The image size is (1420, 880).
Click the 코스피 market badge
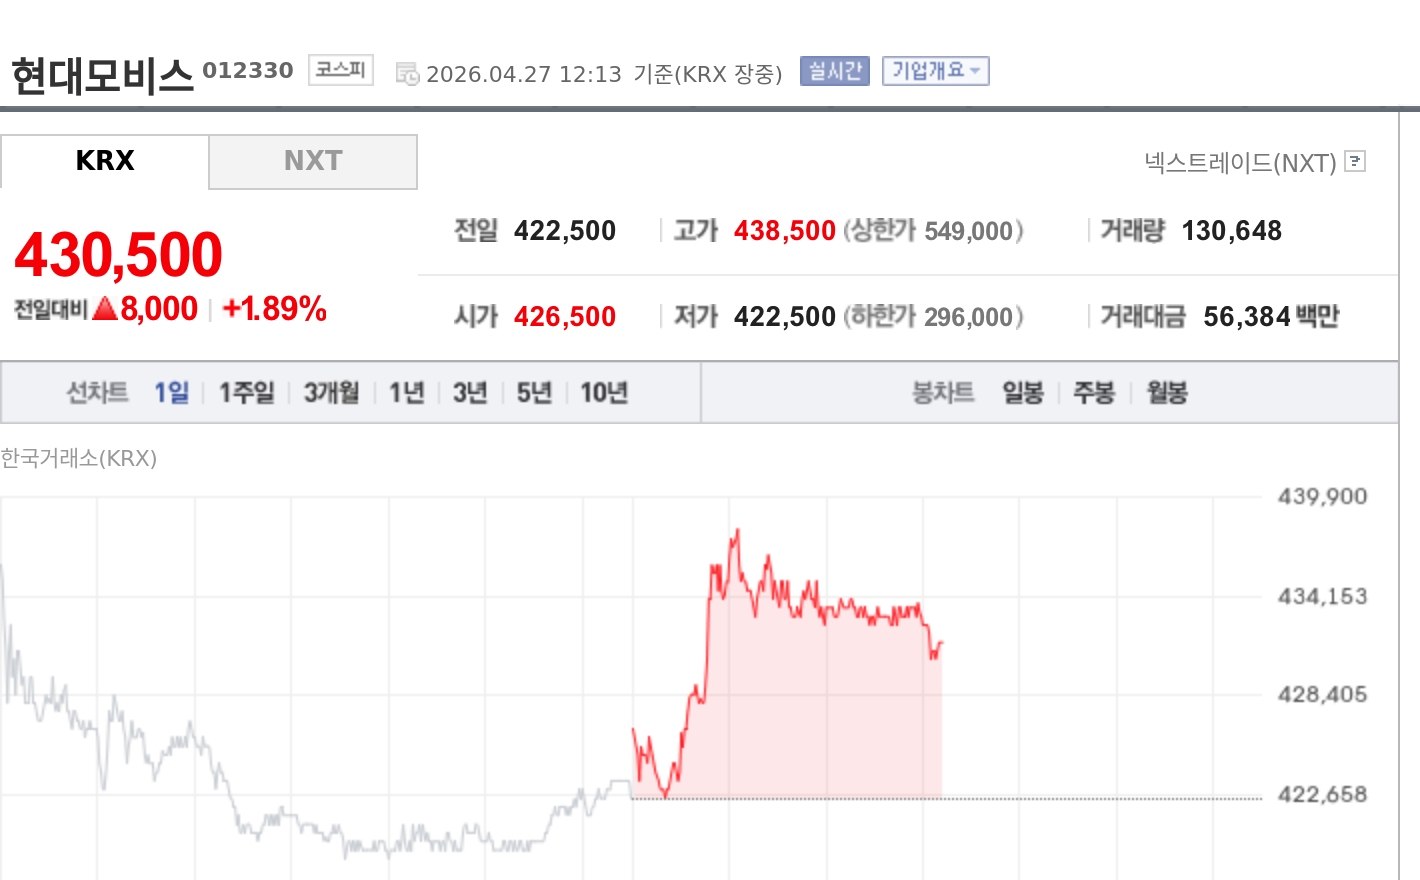click(x=340, y=70)
